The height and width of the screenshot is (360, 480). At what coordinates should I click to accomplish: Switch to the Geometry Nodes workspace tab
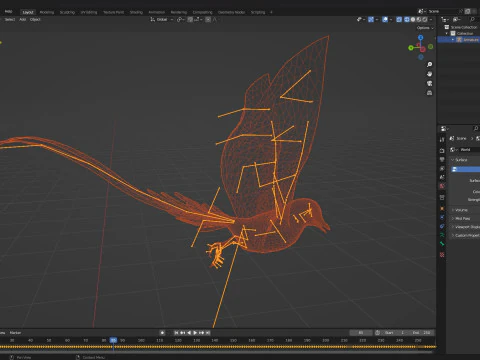point(231,12)
